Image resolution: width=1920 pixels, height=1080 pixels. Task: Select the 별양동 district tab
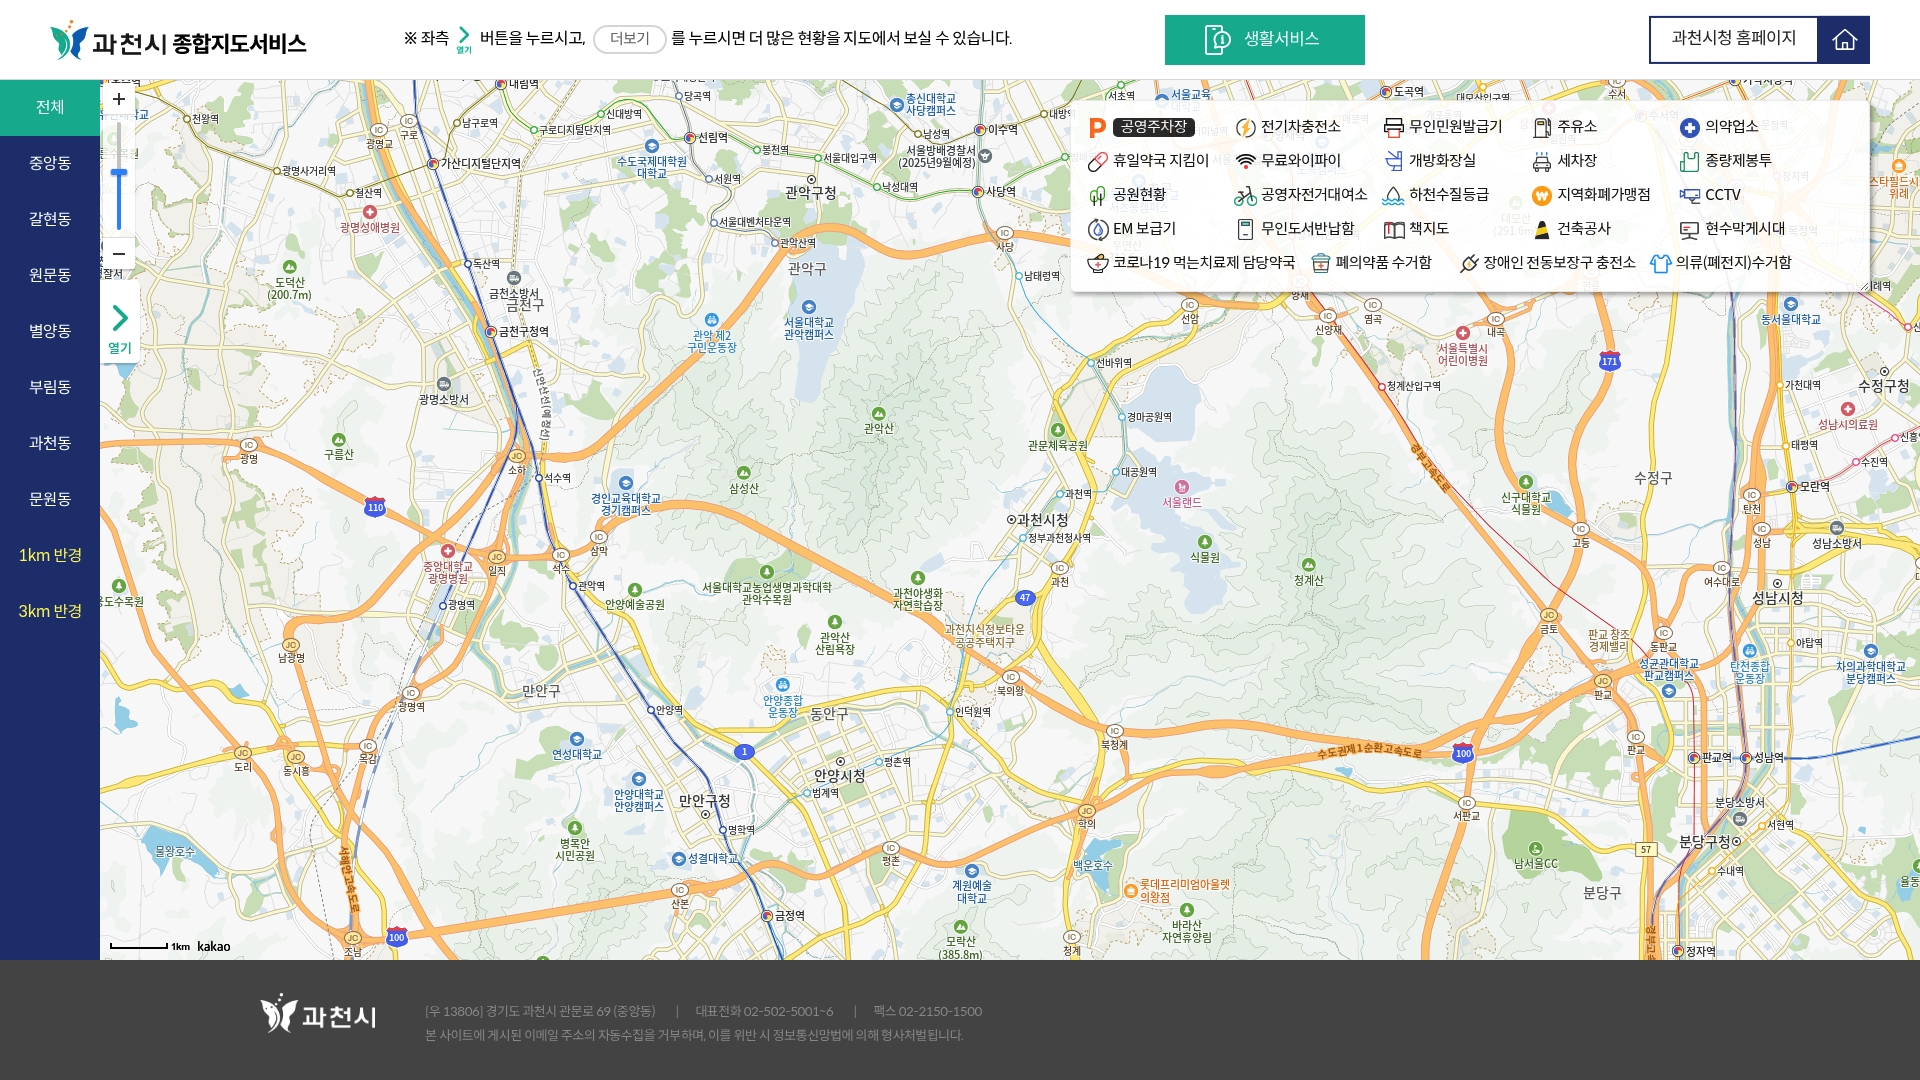point(50,331)
